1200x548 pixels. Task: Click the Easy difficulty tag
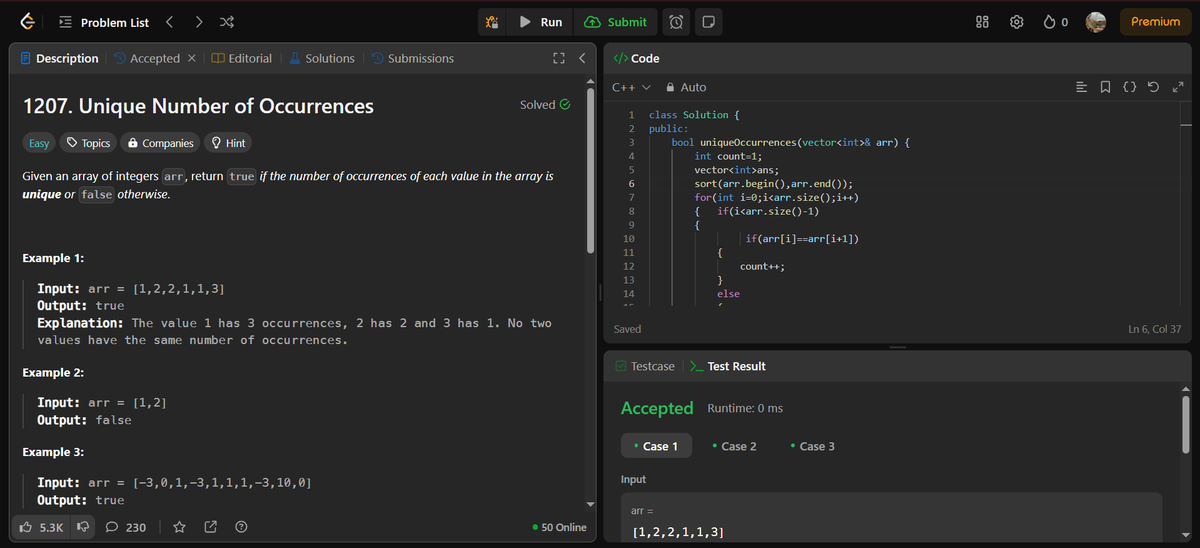point(39,143)
